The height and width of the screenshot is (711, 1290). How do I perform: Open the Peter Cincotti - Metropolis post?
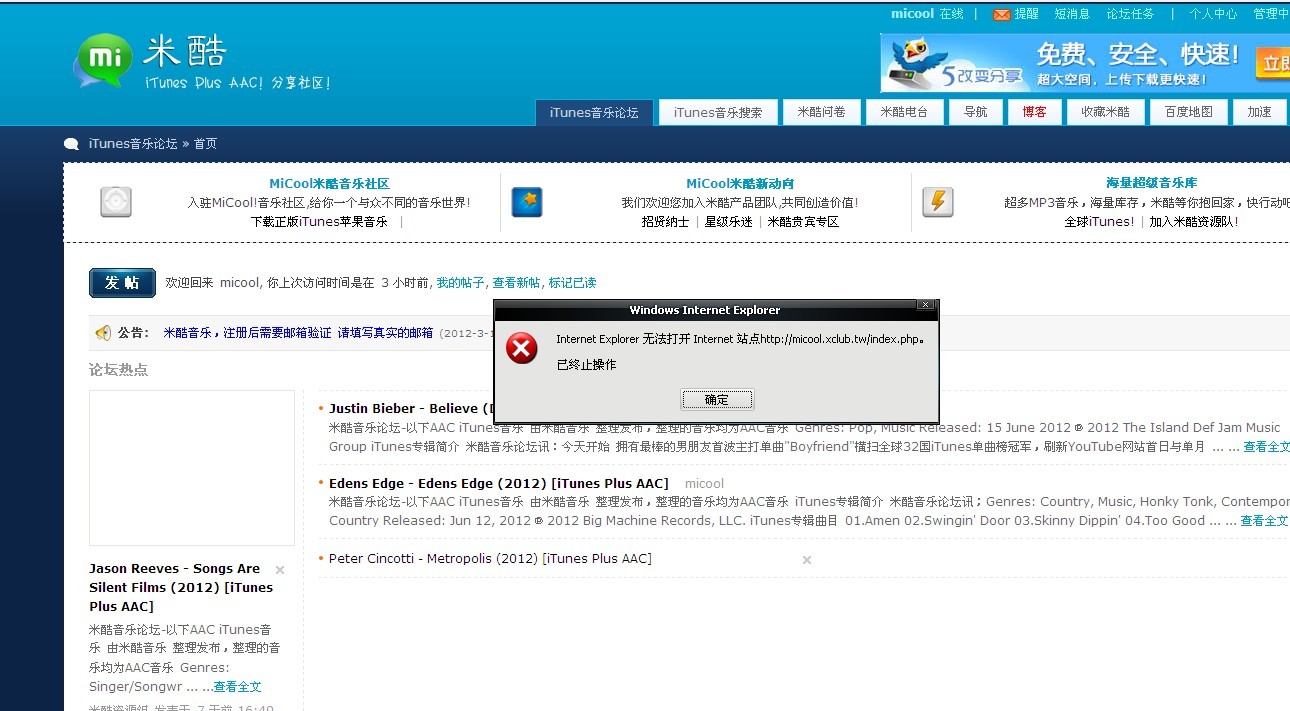point(490,559)
